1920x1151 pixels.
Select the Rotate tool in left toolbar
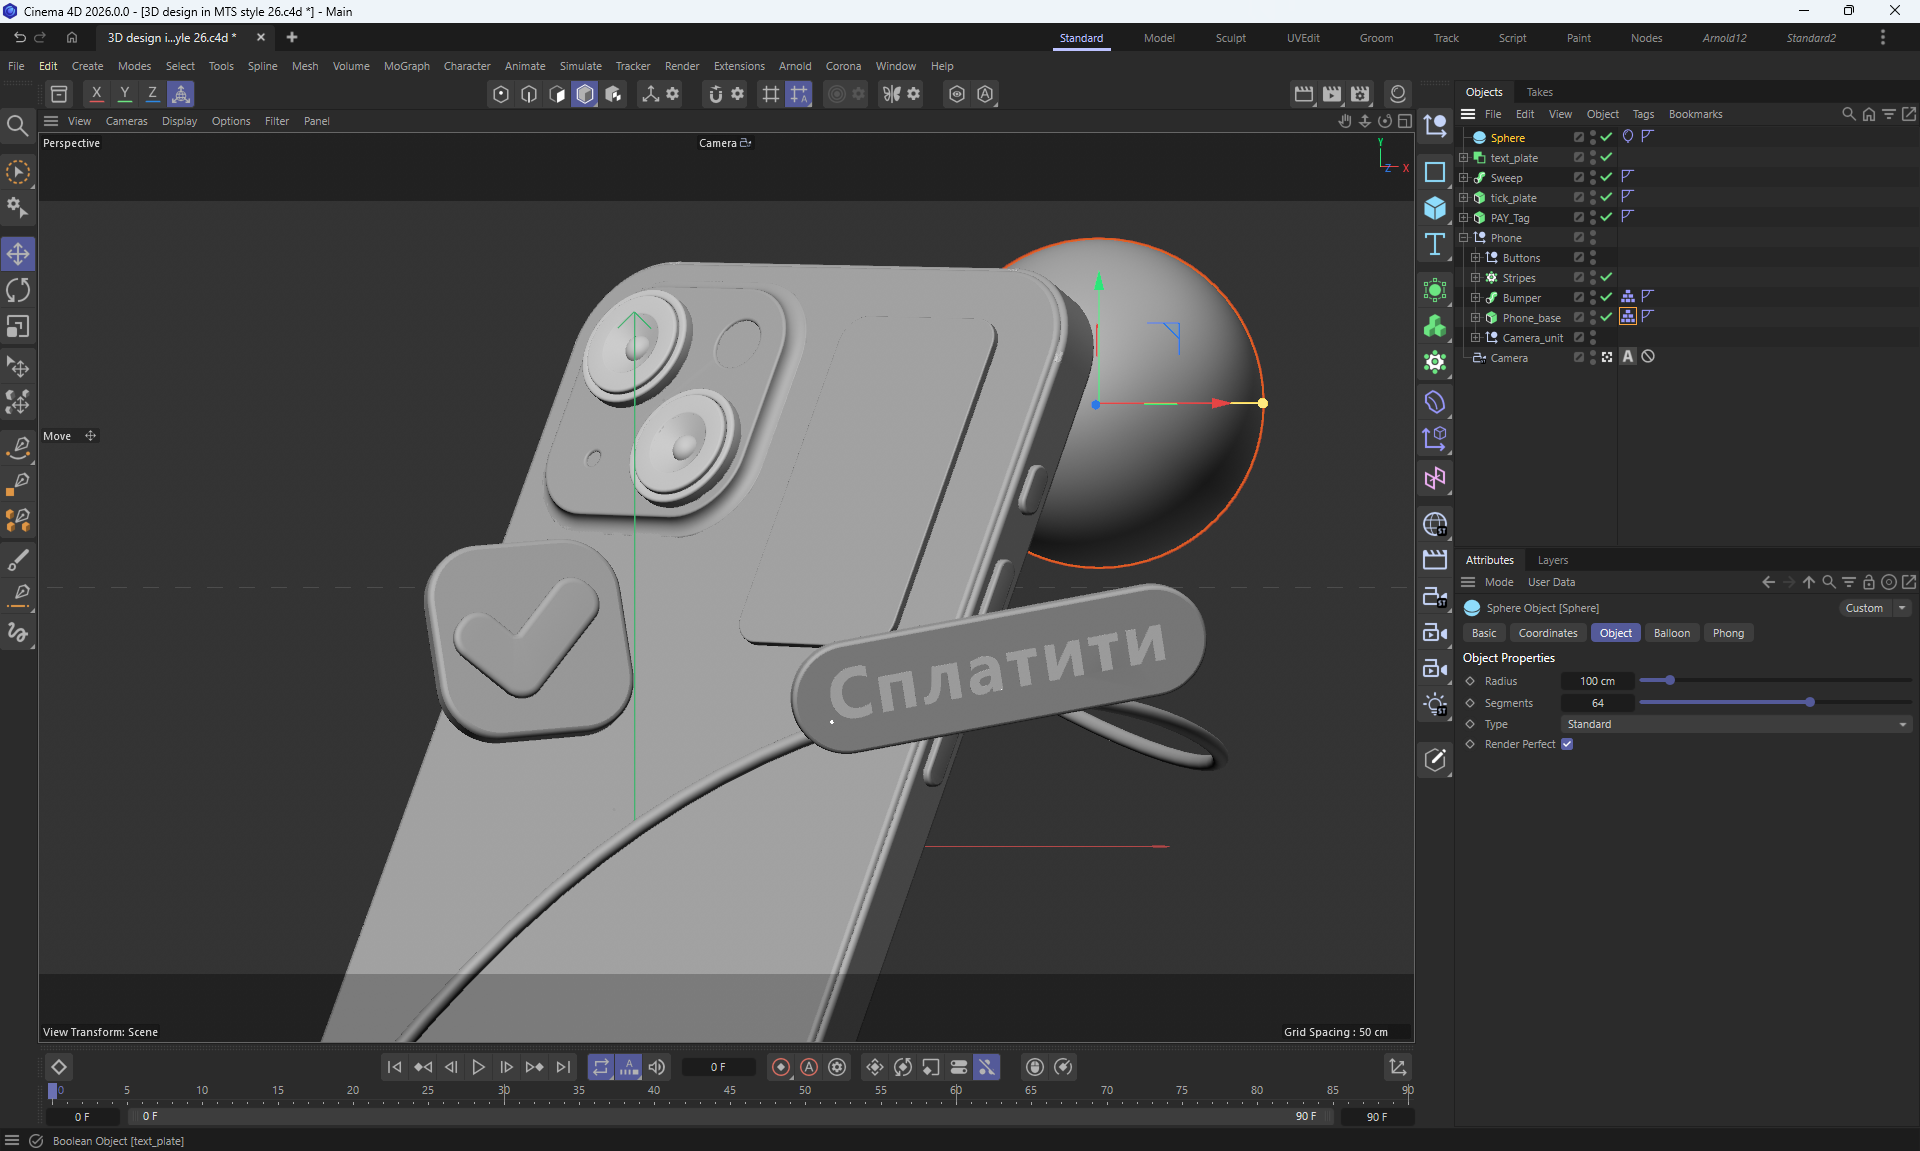tap(18, 291)
